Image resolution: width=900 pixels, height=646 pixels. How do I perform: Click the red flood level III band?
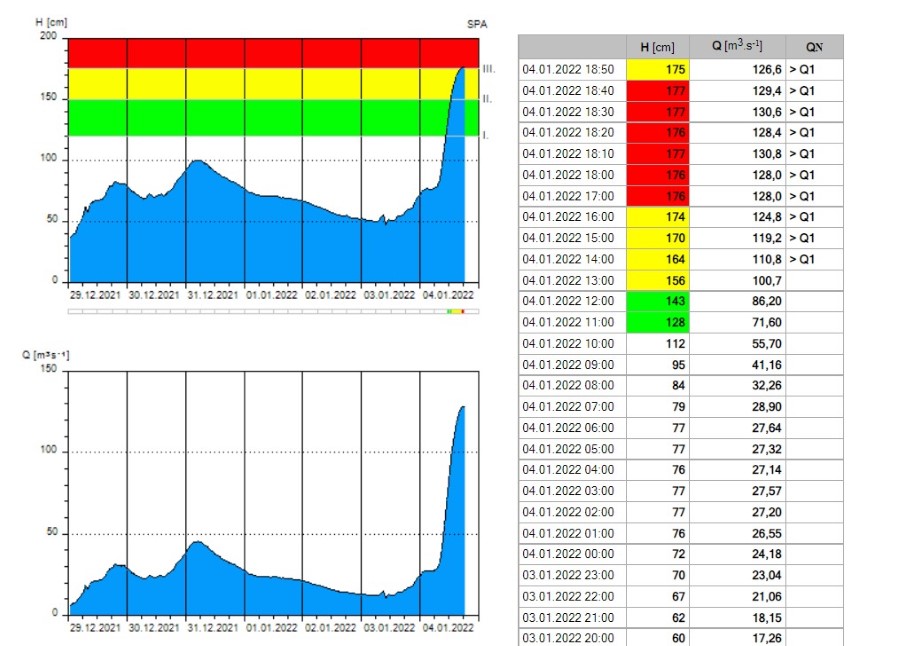point(272,53)
